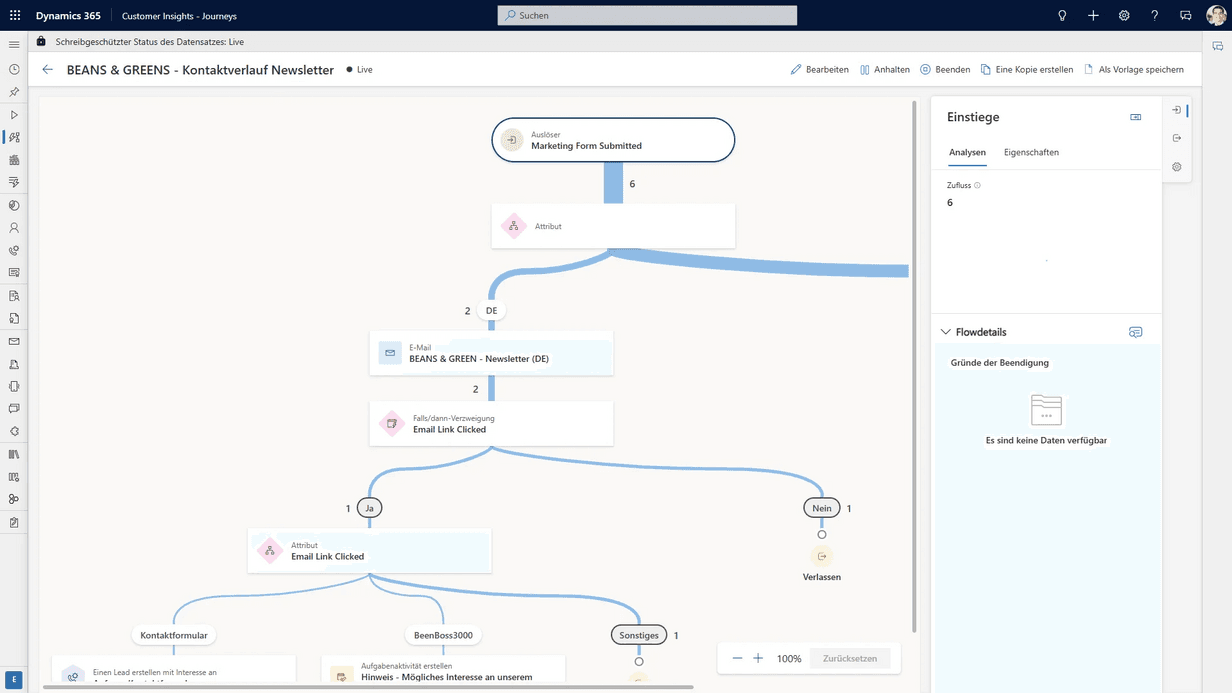Click the zoom in plus button
Image resolution: width=1232 pixels, height=693 pixels.
tap(758, 658)
